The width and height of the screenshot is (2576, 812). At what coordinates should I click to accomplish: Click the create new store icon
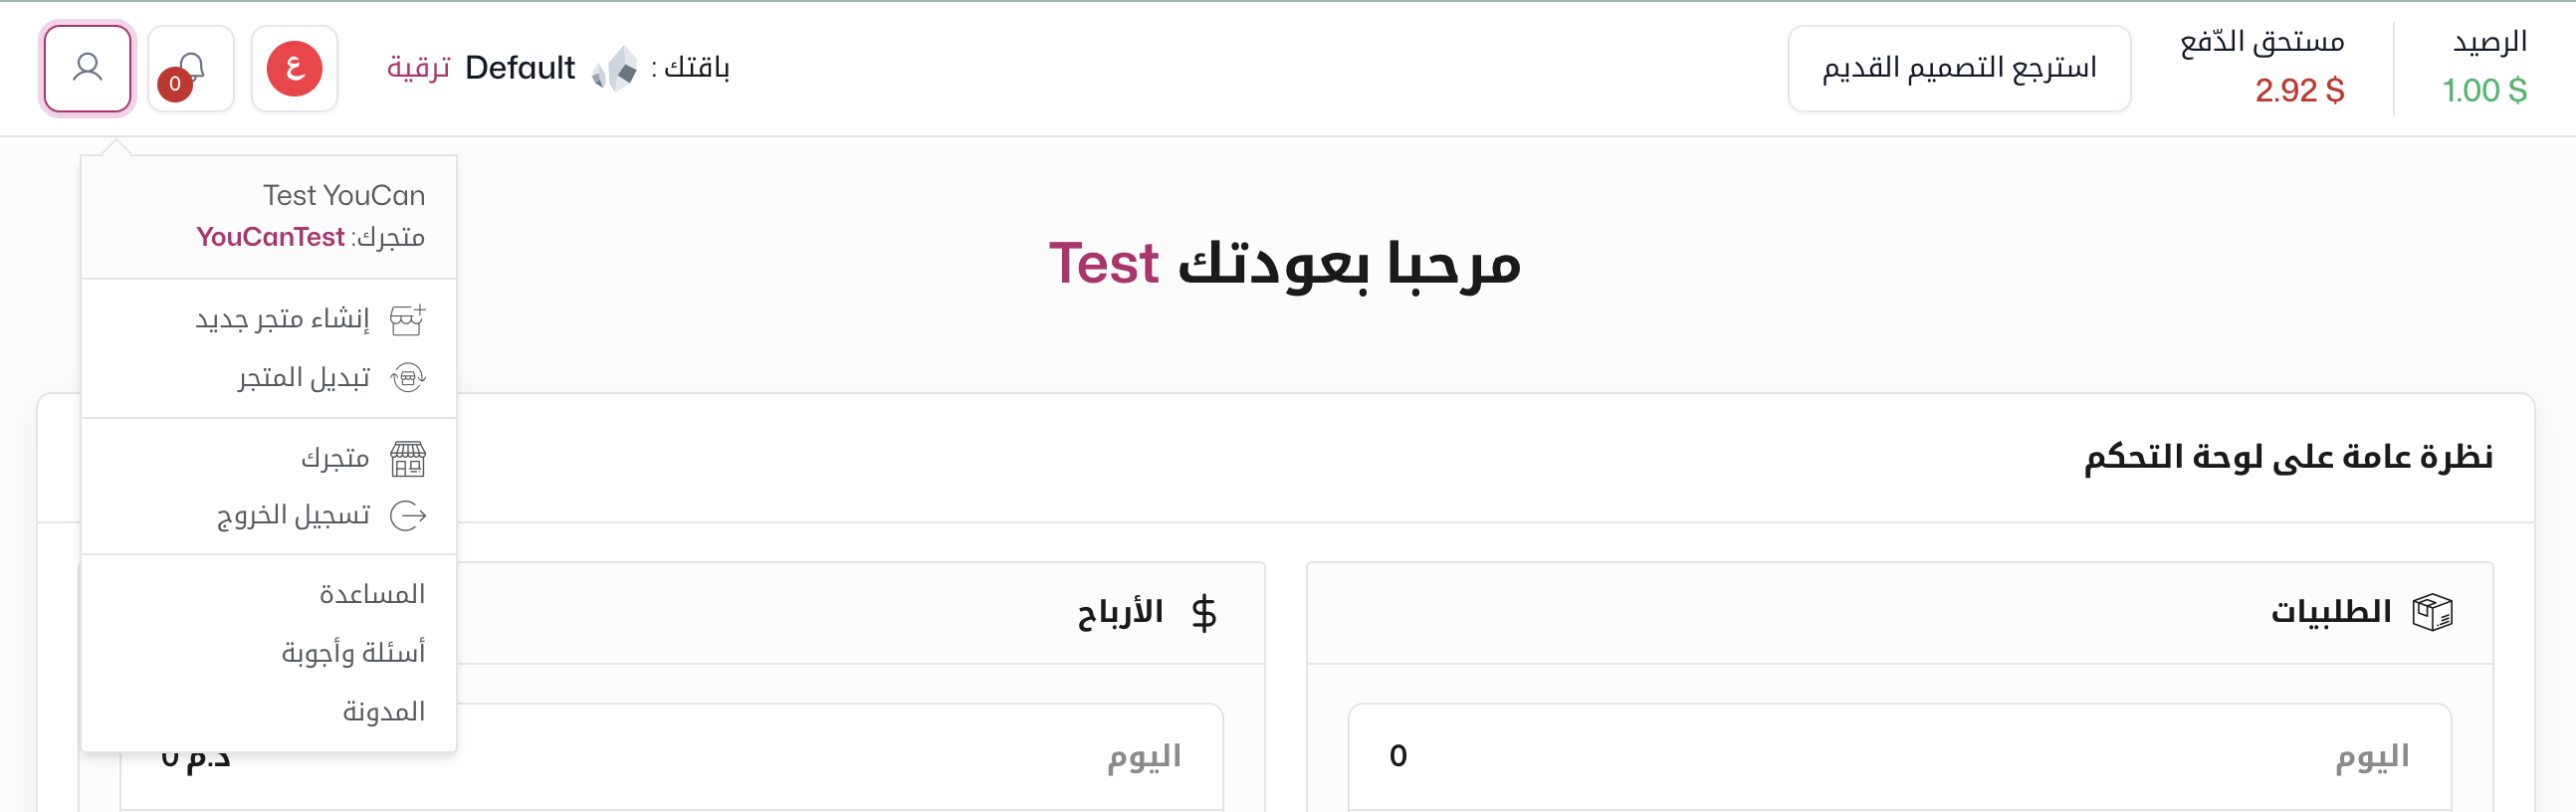point(407,319)
